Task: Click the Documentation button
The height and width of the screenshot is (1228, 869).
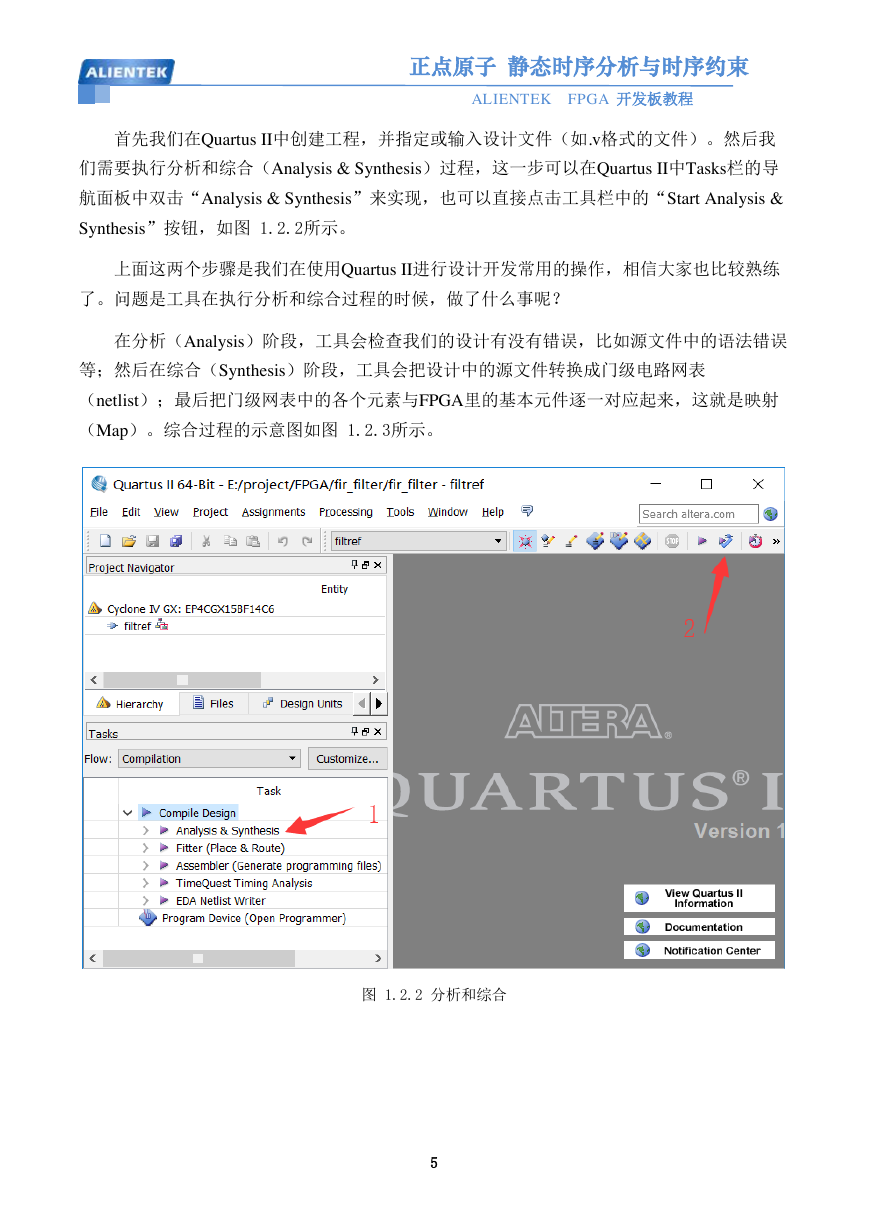Action: pos(699,927)
